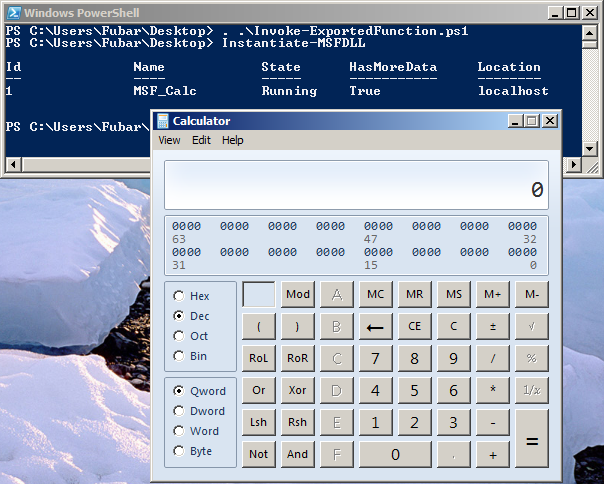Open the Calculator Help menu
This screenshot has width=604, height=484.
[232, 140]
